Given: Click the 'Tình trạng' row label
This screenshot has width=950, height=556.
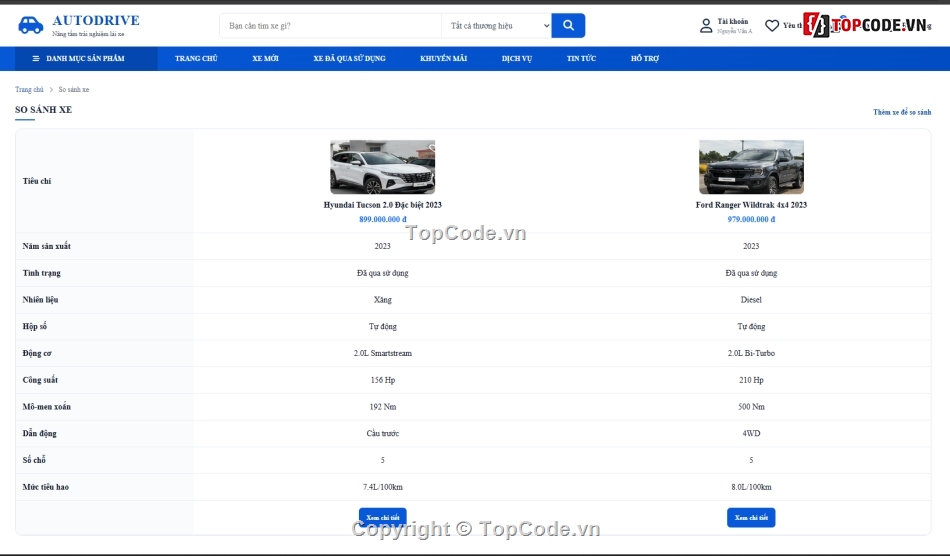Looking at the screenshot, I should (42, 273).
